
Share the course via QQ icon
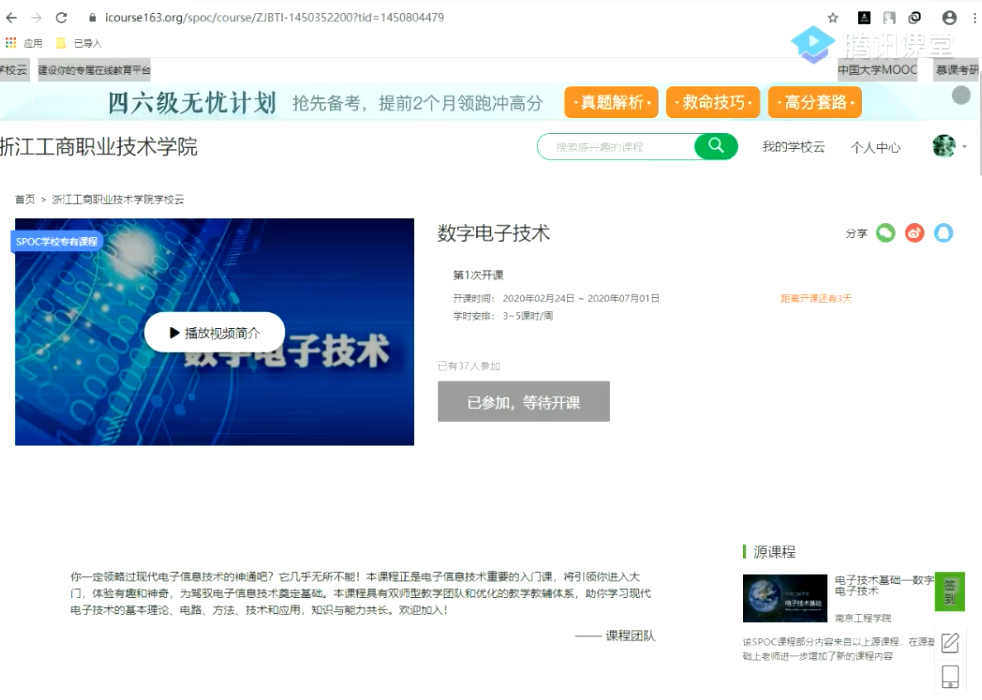pyautogui.click(x=943, y=233)
